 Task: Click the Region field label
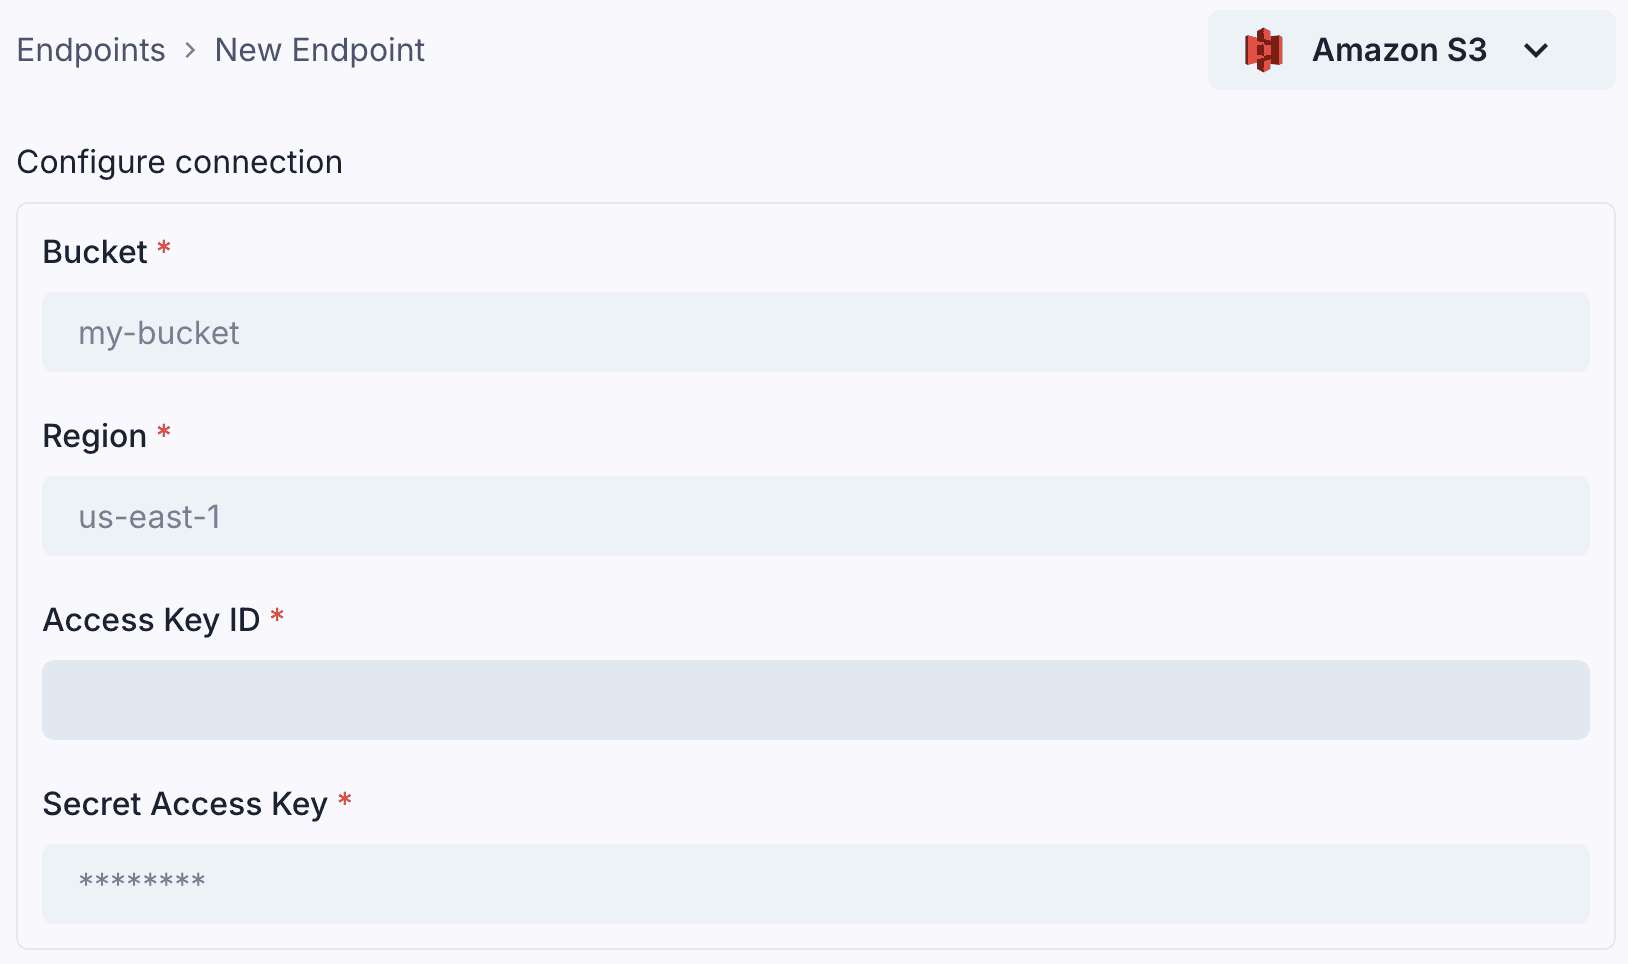click(94, 435)
